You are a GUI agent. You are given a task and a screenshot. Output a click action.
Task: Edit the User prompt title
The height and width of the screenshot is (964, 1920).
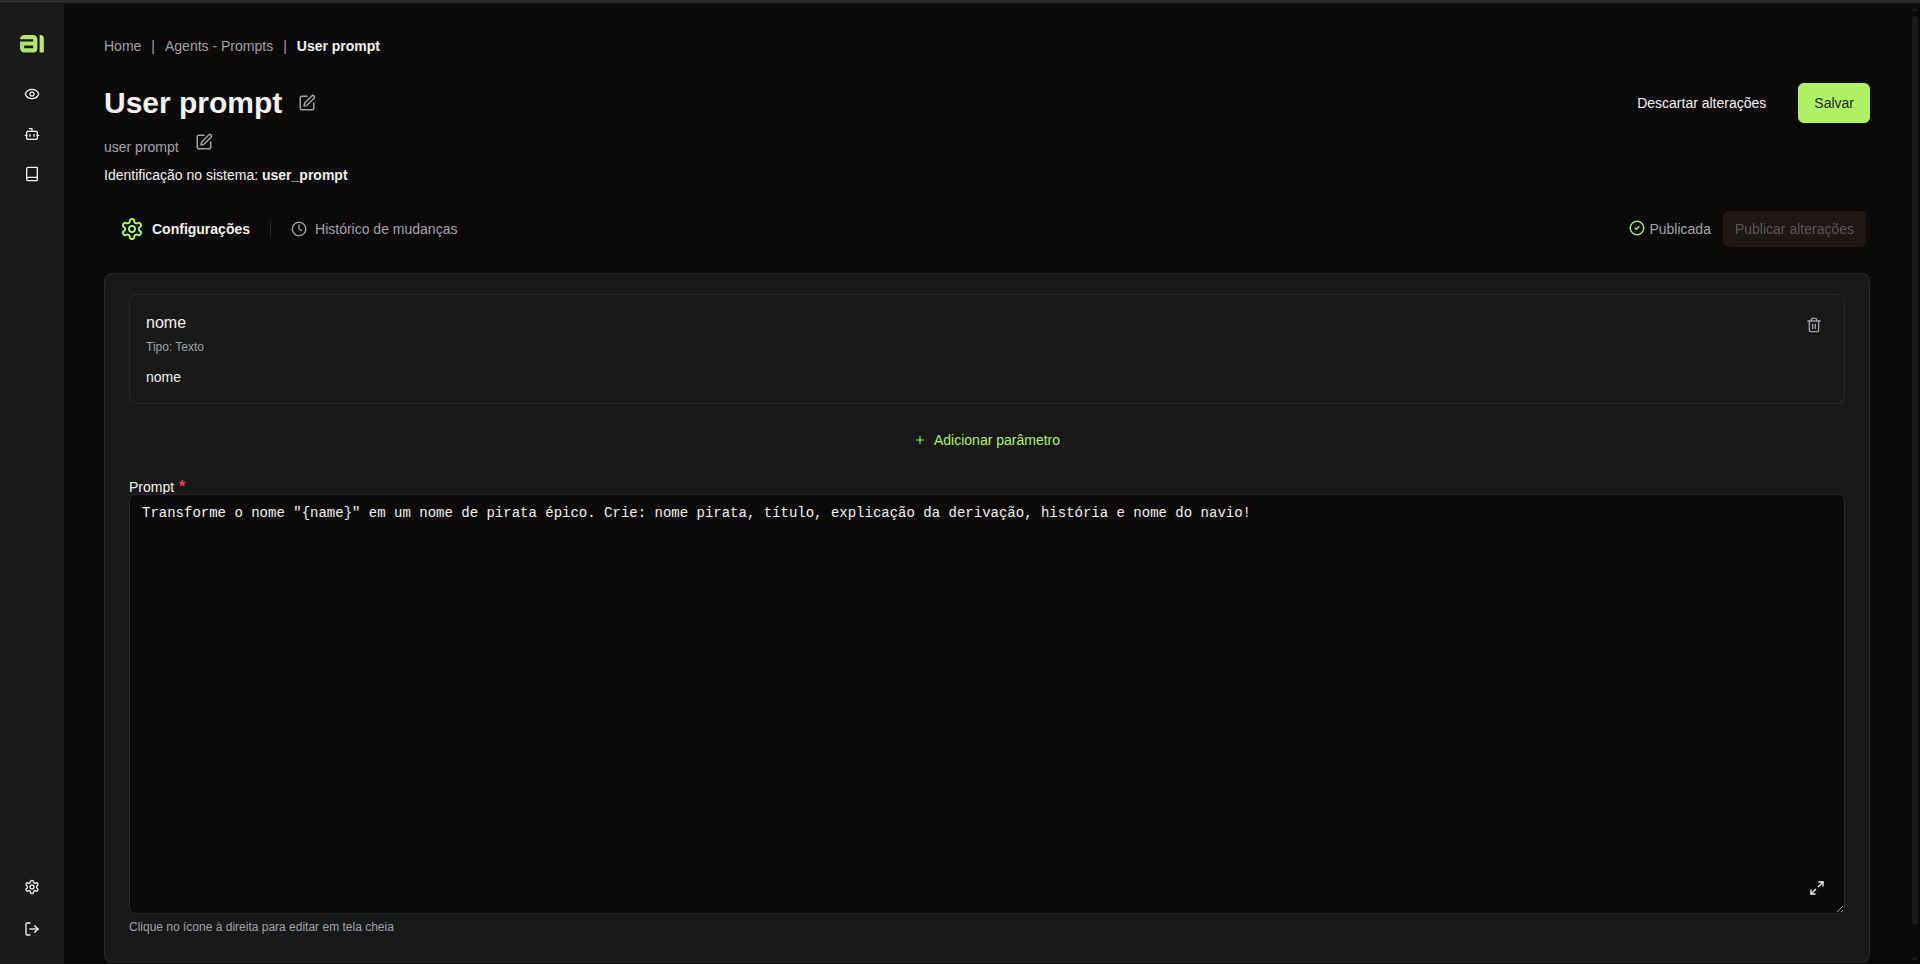[307, 103]
